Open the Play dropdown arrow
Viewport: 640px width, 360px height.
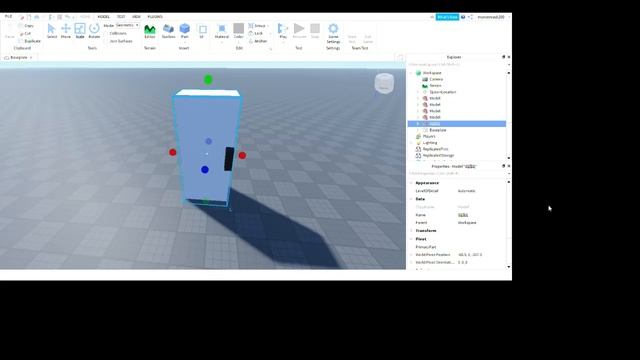(x=283, y=42)
